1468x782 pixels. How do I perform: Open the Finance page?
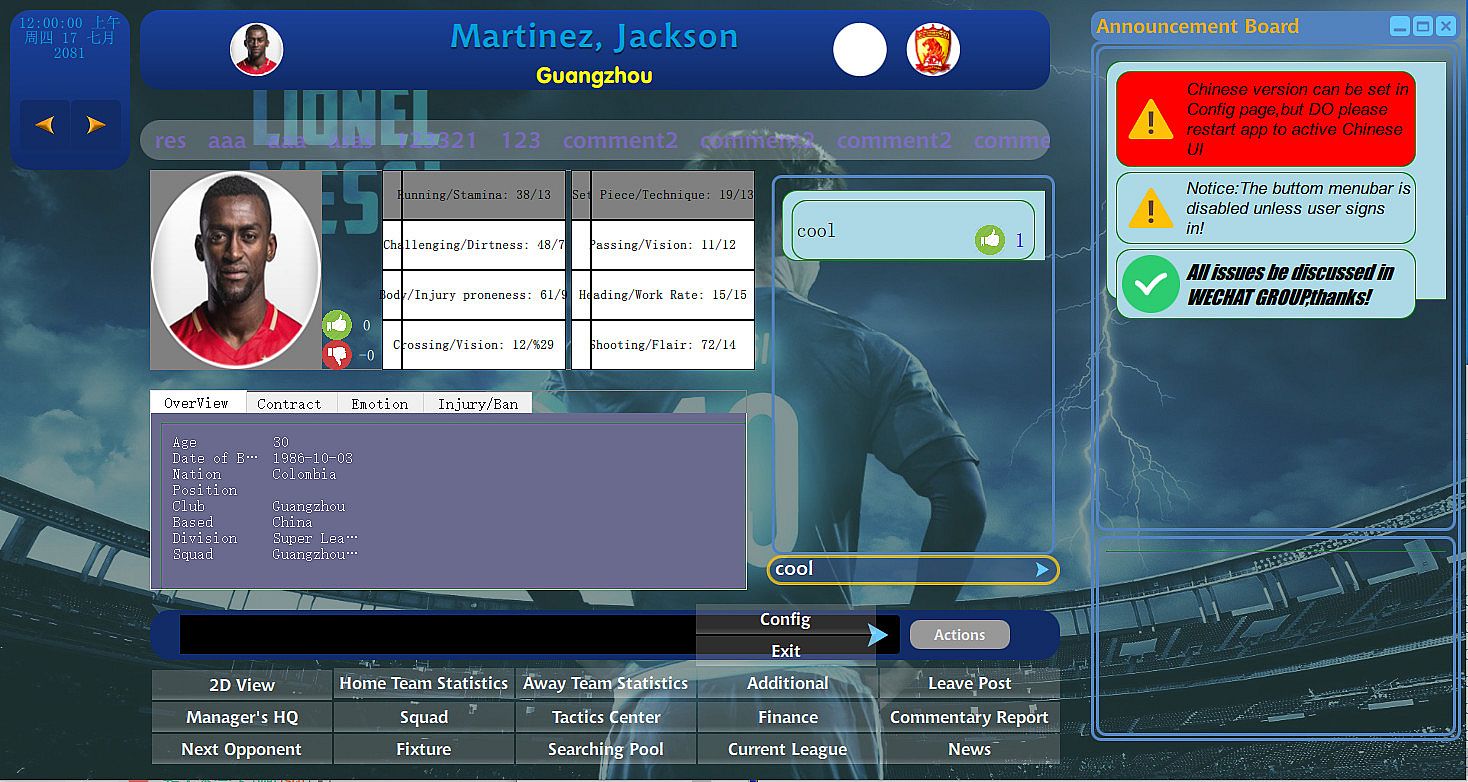coord(788,717)
